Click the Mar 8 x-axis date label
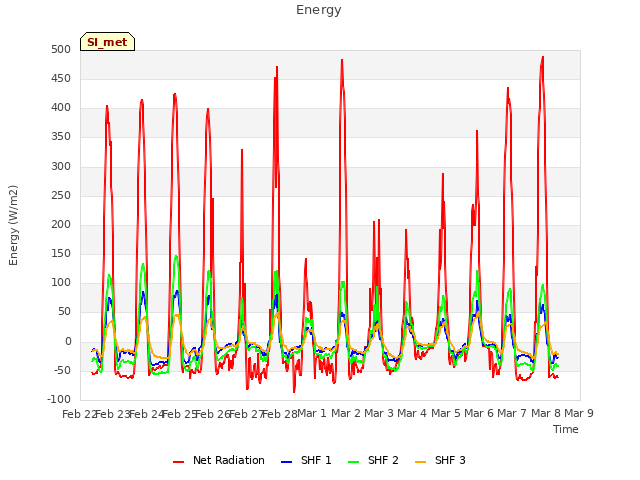Viewport: 640px width, 480px height. 546,413
